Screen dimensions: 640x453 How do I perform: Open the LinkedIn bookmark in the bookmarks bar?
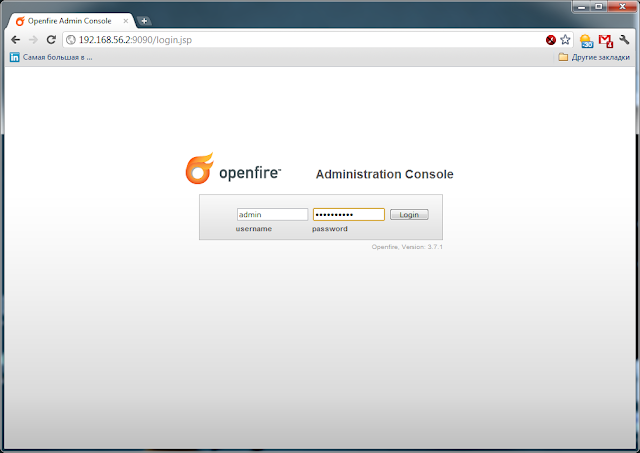click(51, 57)
